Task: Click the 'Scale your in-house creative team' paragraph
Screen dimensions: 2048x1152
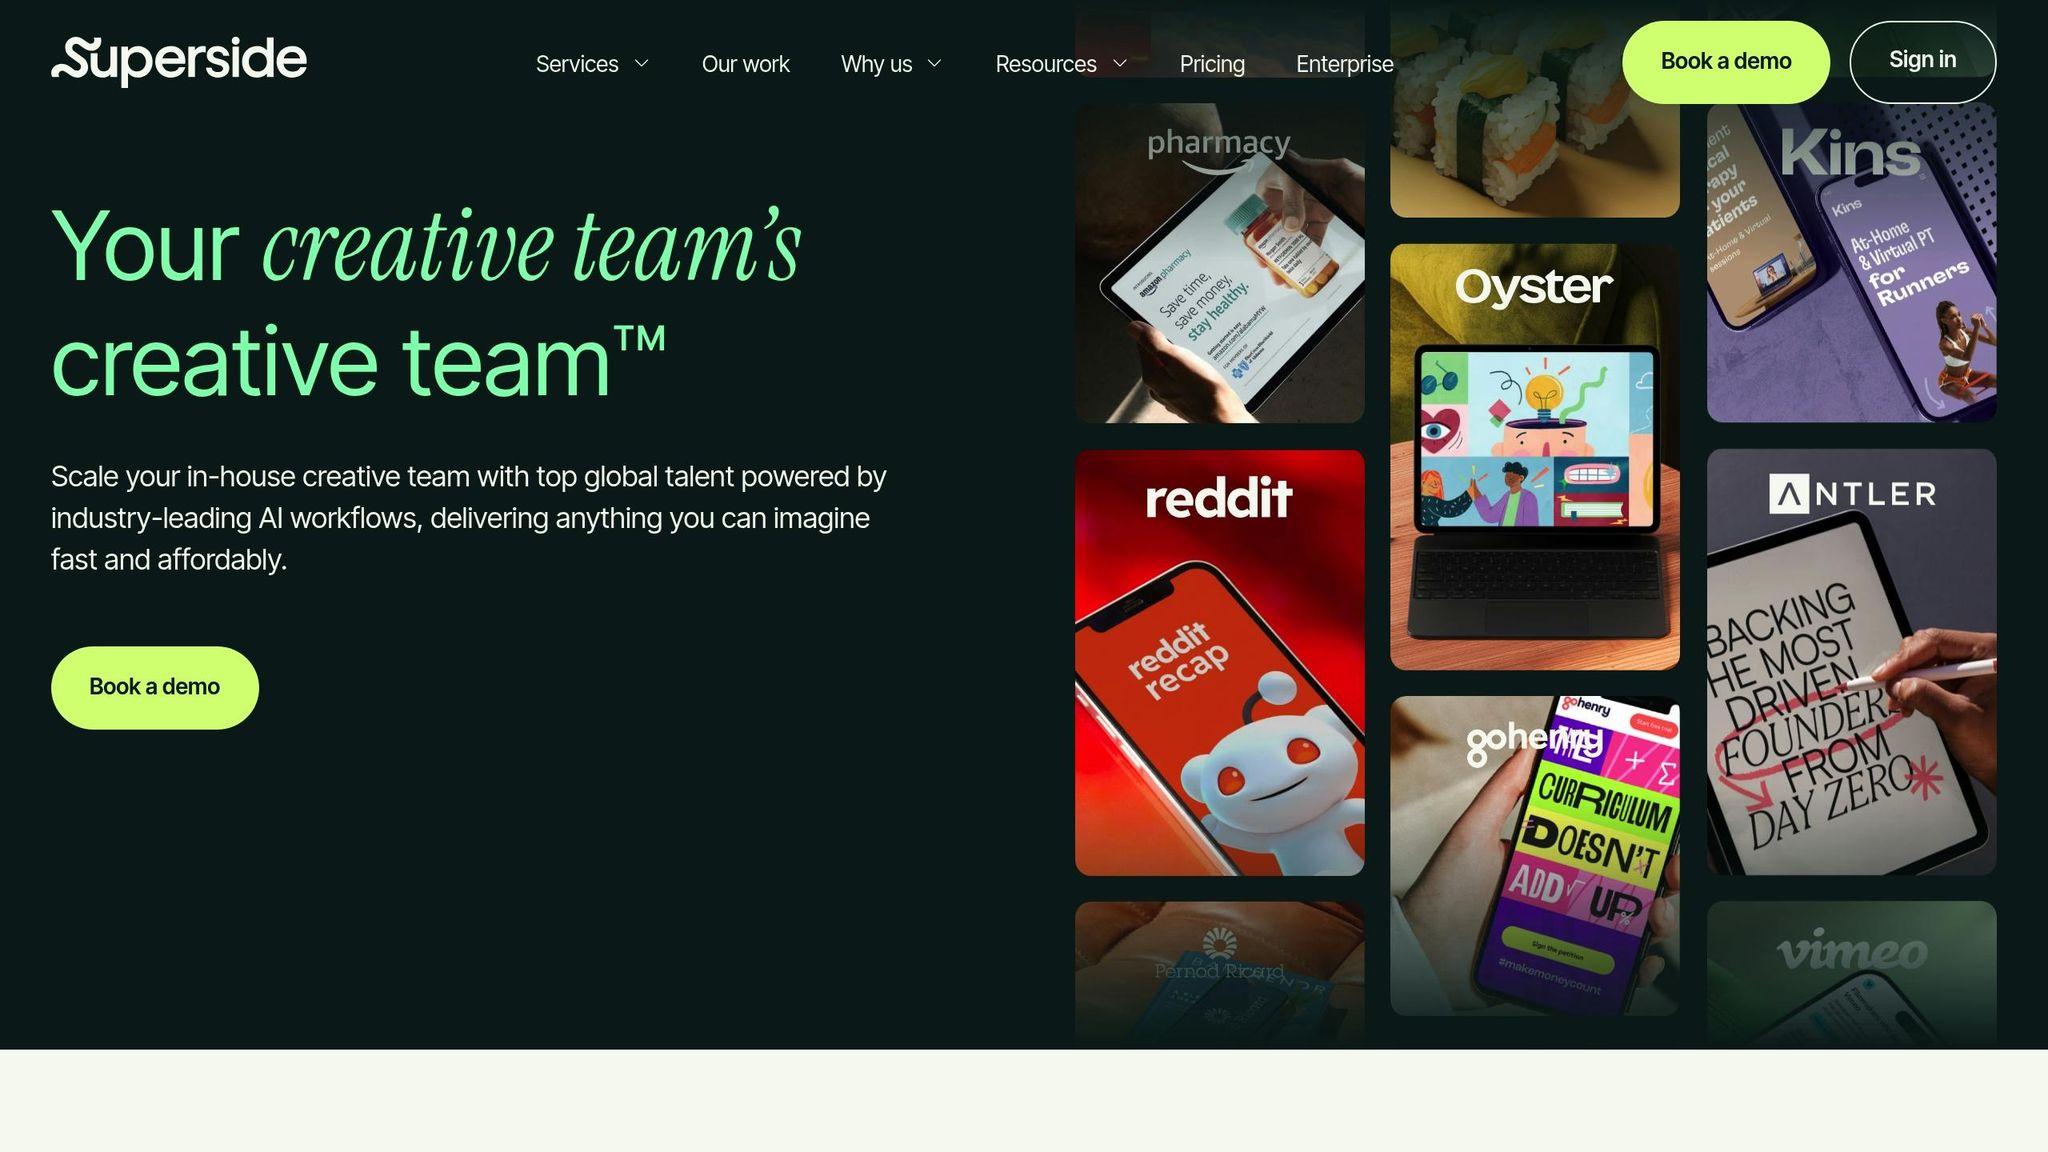Action: tap(469, 518)
